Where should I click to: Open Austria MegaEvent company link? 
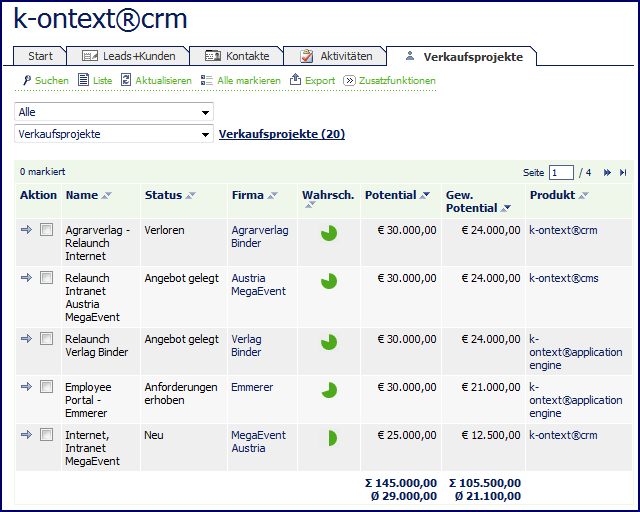click(x=258, y=285)
